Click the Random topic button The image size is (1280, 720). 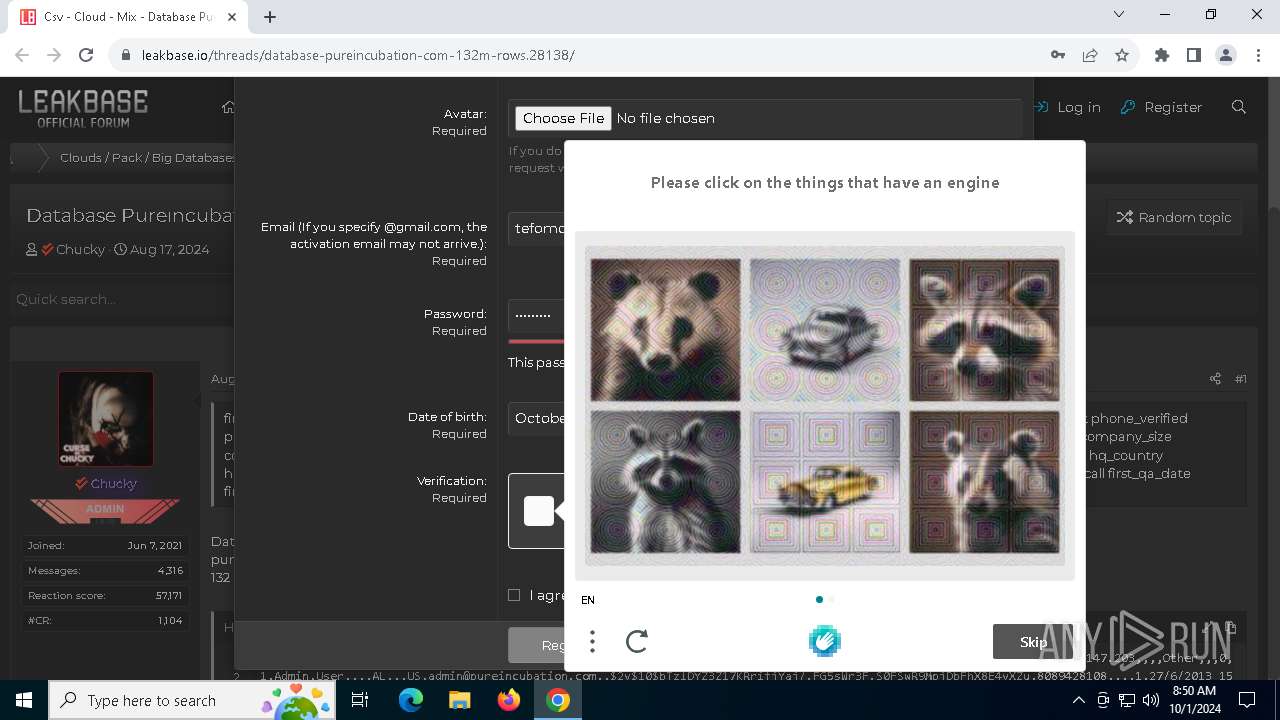click(1174, 217)
